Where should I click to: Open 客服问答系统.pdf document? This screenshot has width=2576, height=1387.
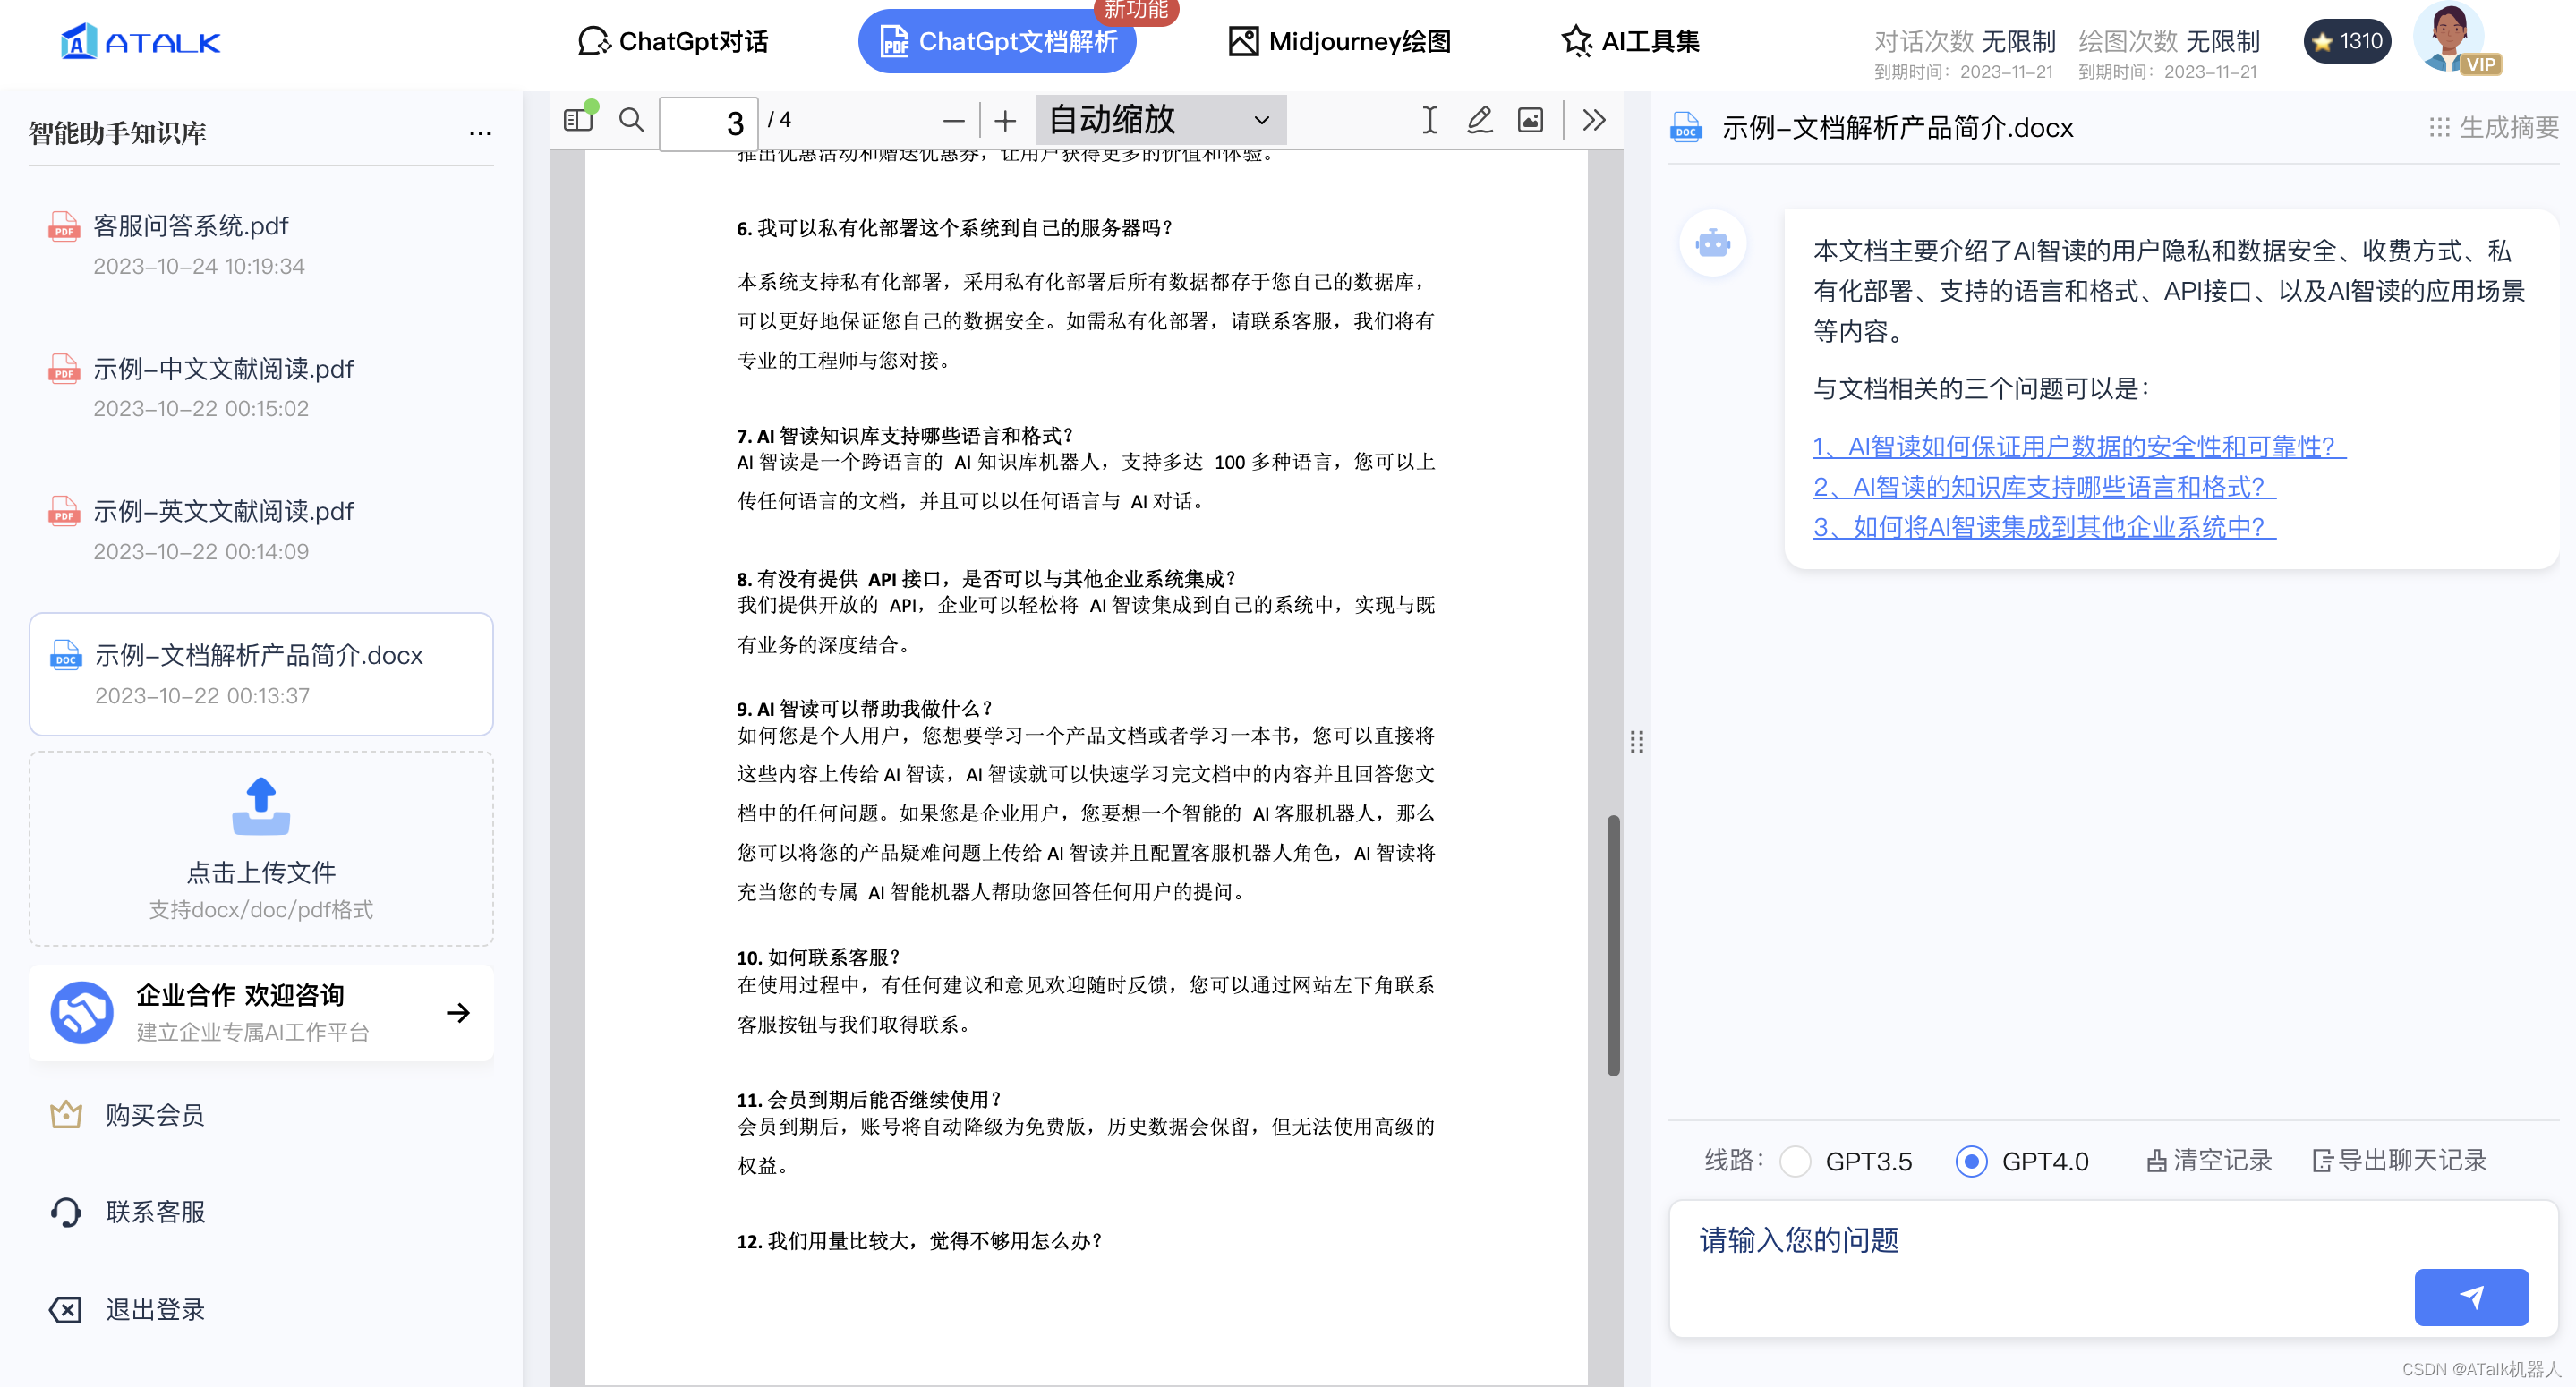coord(261,244)
